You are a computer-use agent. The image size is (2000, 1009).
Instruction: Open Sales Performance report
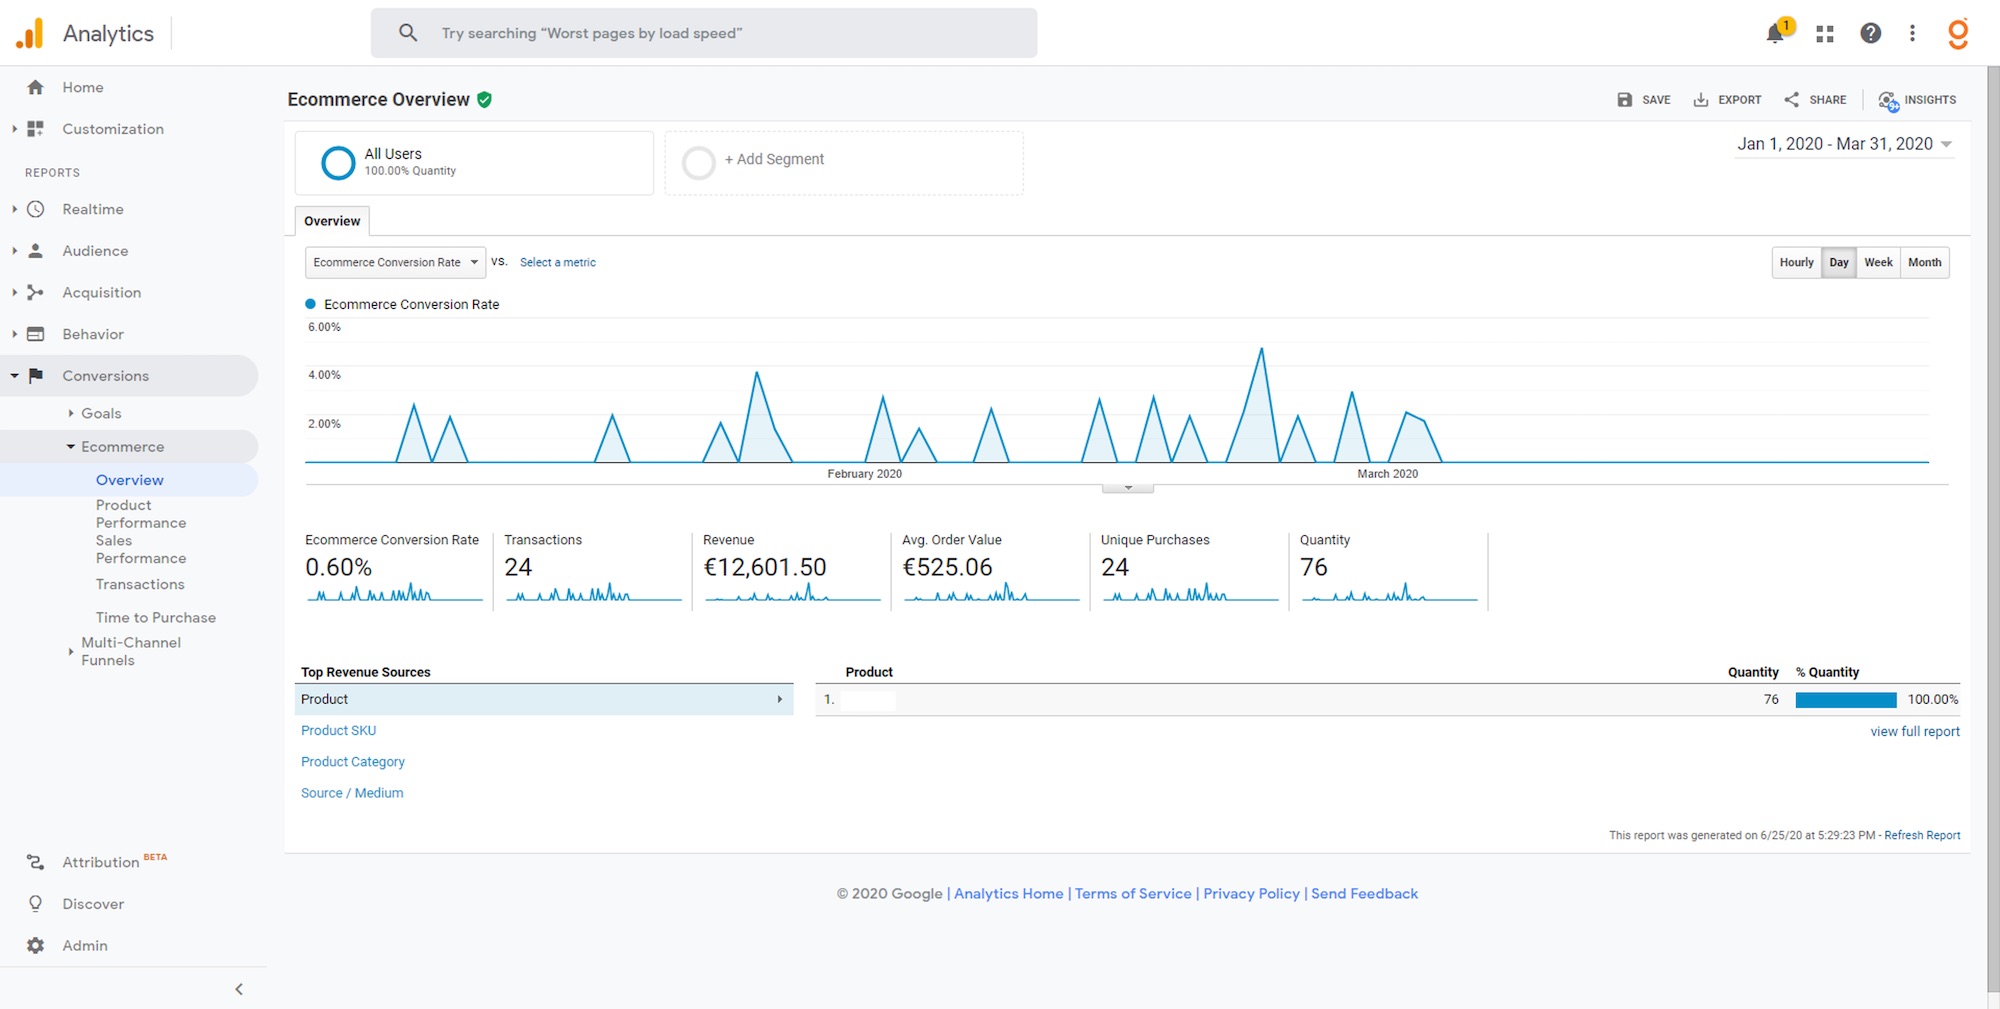click(141, 549)
